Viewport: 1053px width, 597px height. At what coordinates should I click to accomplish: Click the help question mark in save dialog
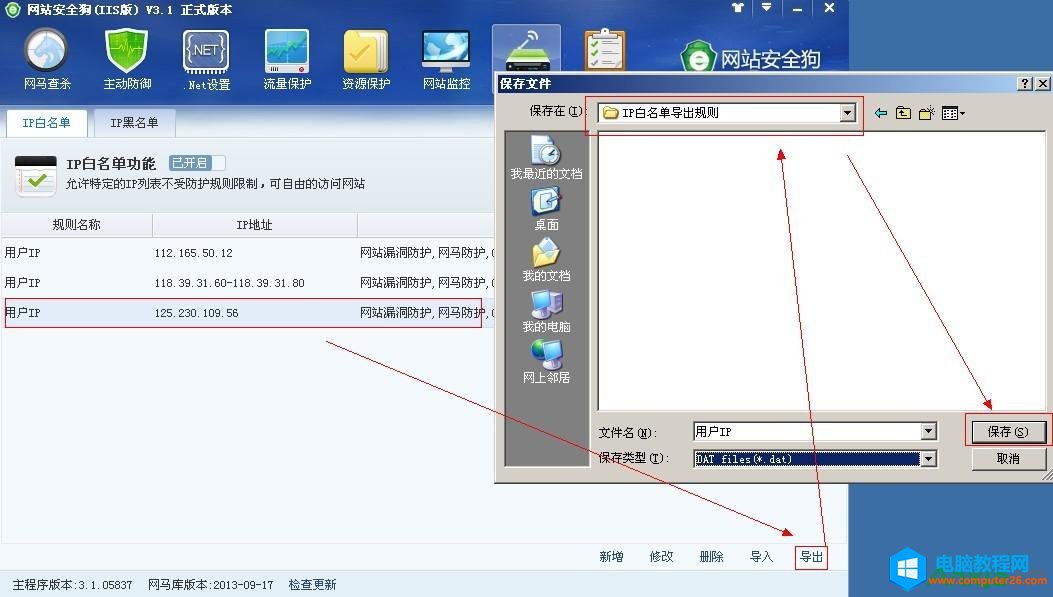[x=1025, y=83]
